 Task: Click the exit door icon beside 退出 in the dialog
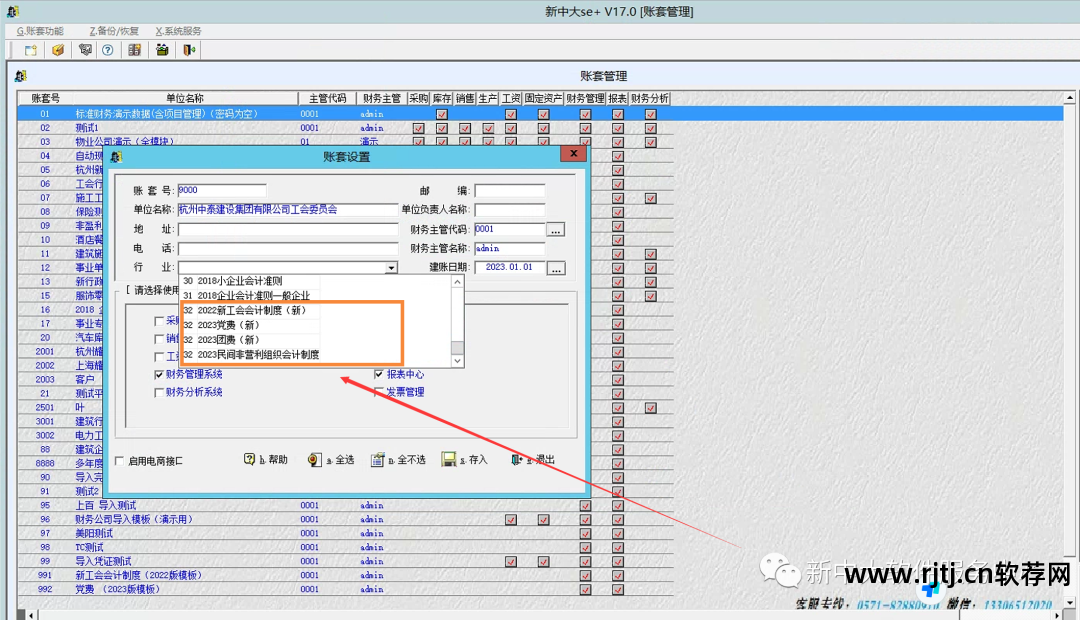[x=517, y=459]
